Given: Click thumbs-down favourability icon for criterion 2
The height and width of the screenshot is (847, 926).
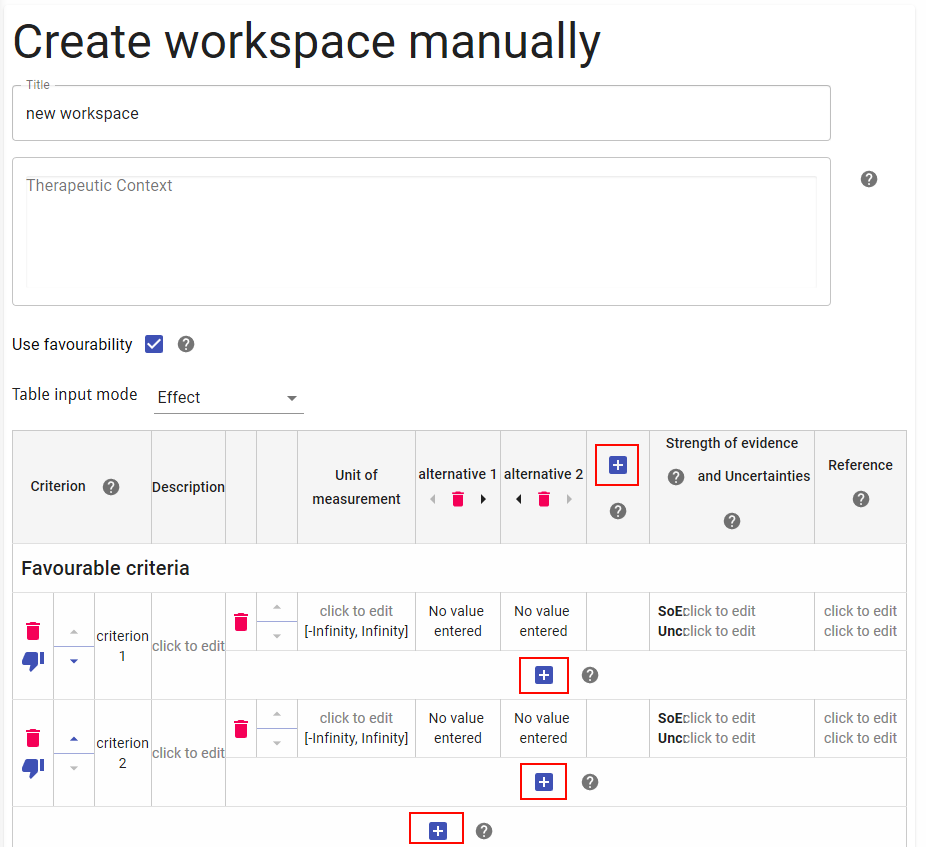Looking at the screenshot, I should [x=33, y=768].
